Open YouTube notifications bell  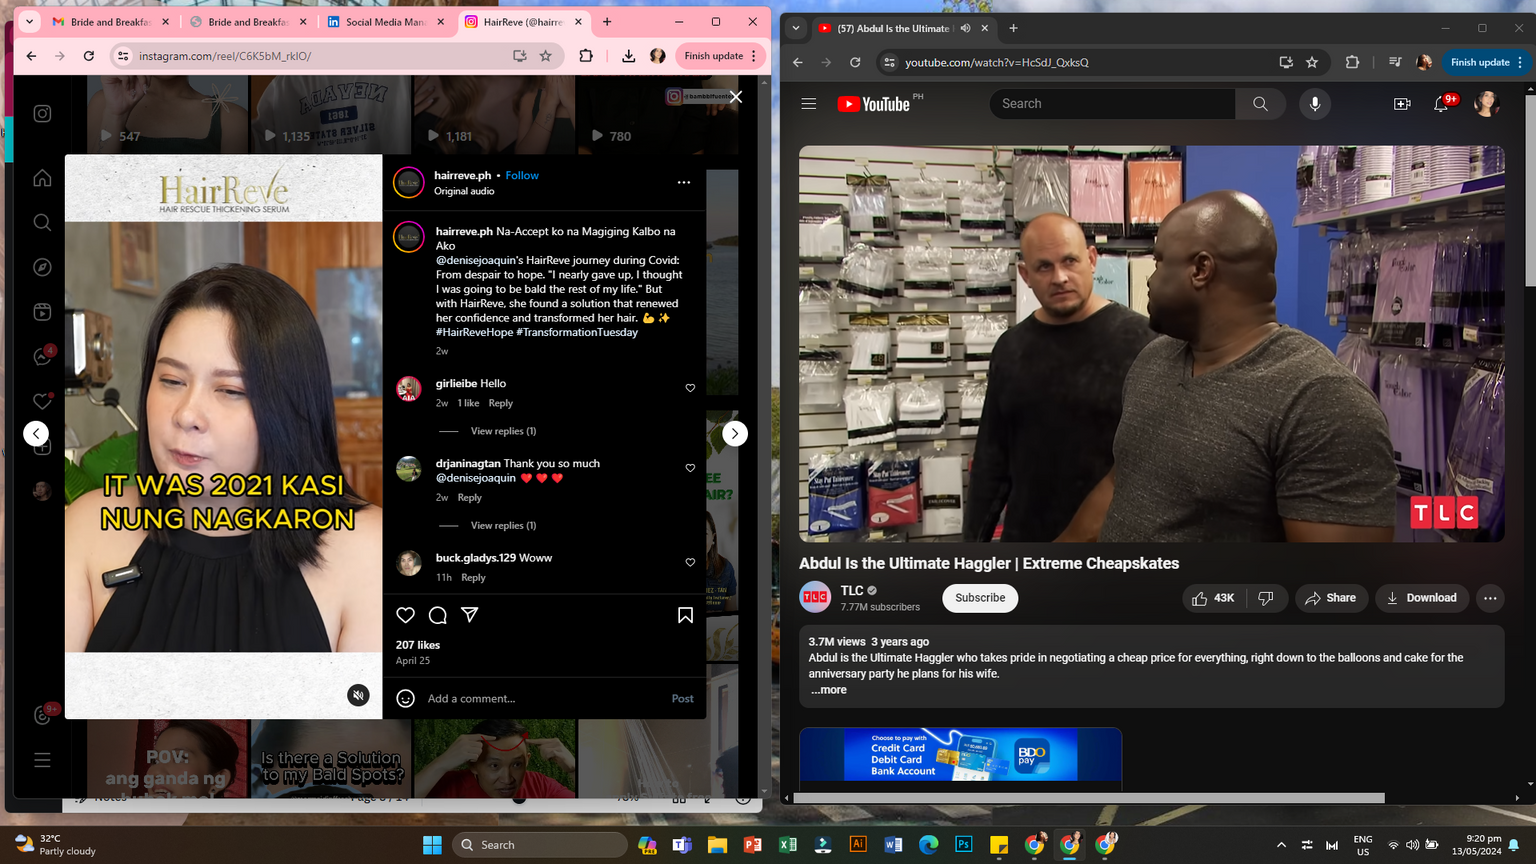1441,104
